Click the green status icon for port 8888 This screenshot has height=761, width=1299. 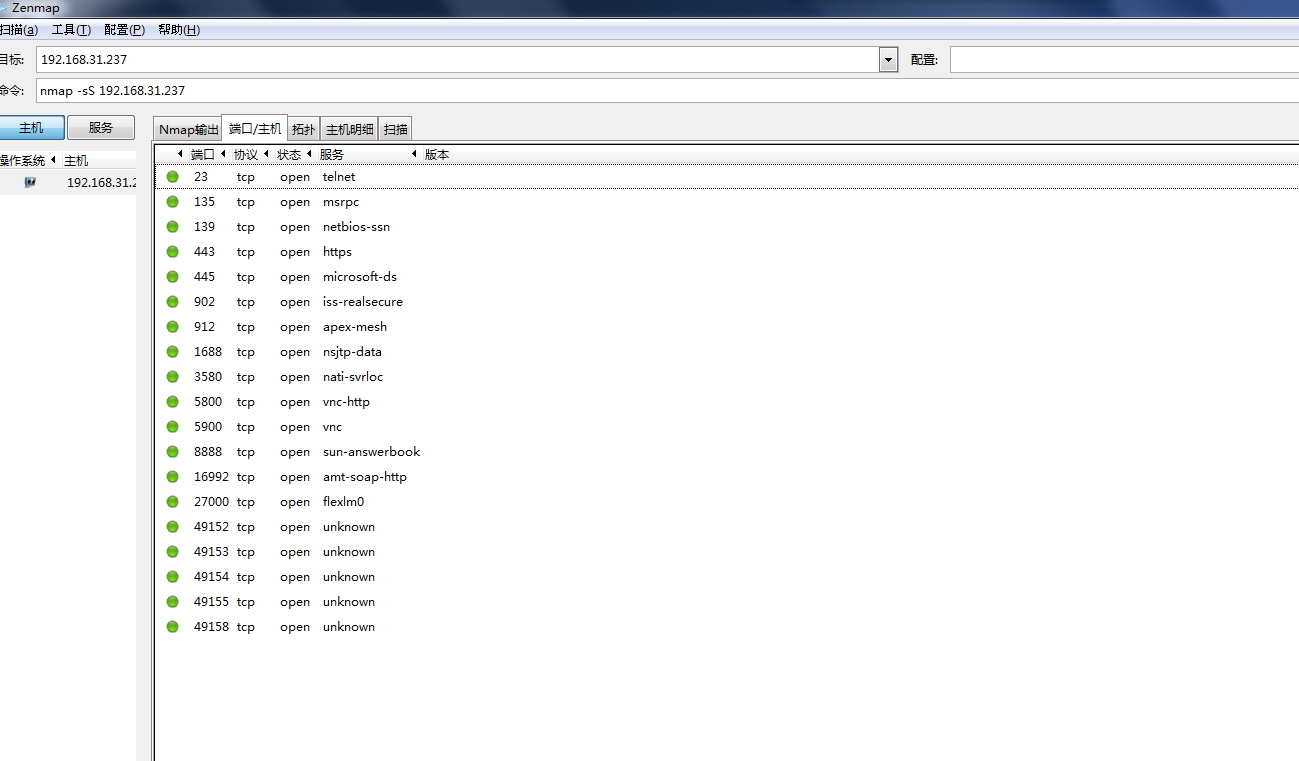tap(173, 452)
